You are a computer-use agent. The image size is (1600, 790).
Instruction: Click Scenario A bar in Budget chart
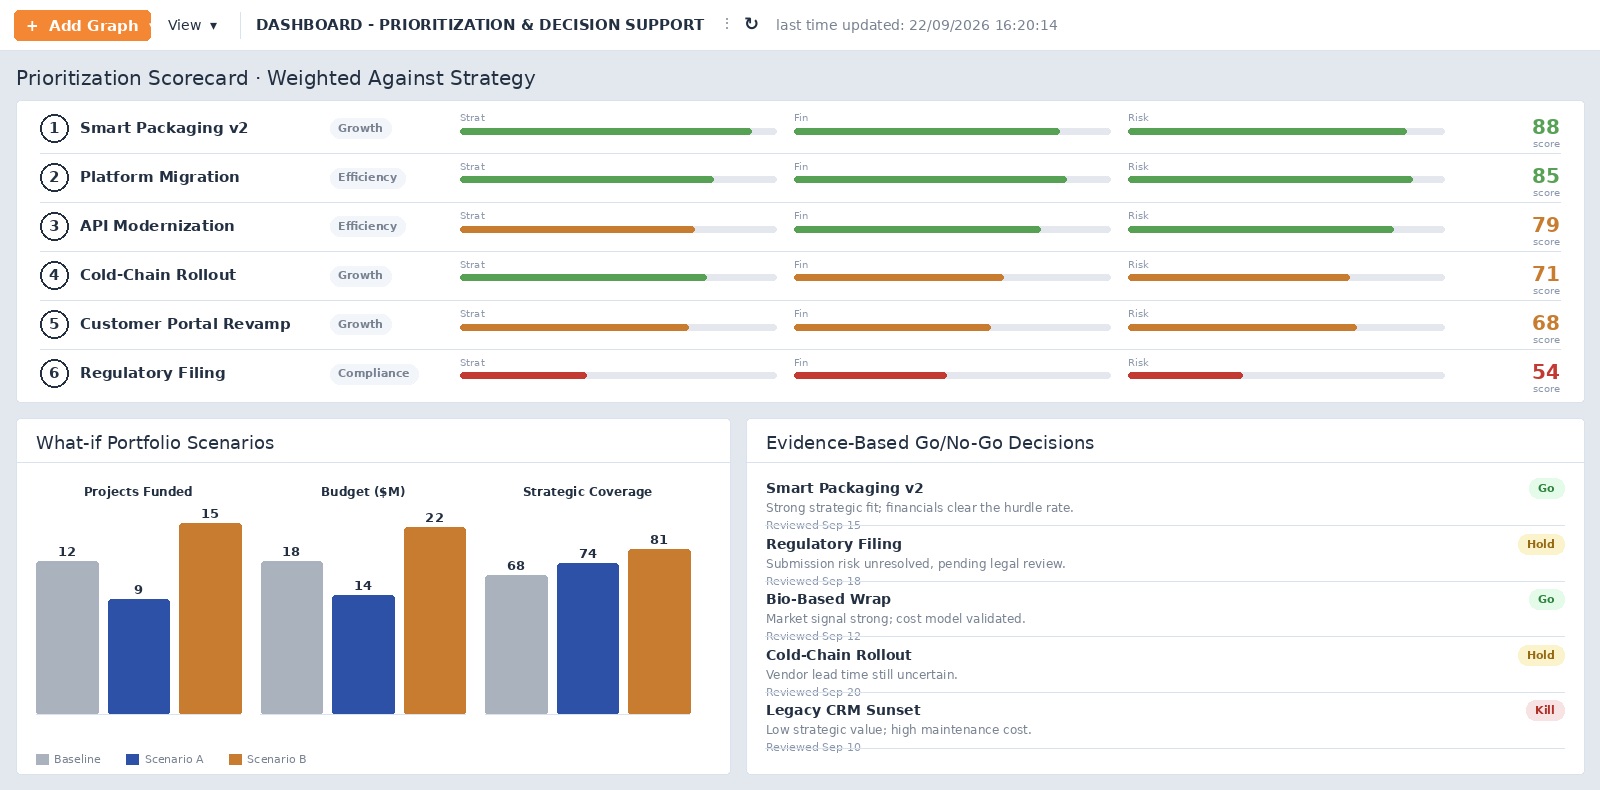coord(363,655)
